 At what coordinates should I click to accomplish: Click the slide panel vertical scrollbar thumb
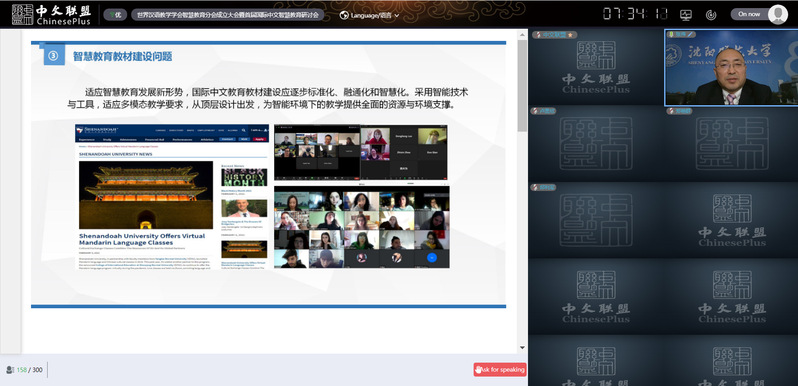coord(522,86)
